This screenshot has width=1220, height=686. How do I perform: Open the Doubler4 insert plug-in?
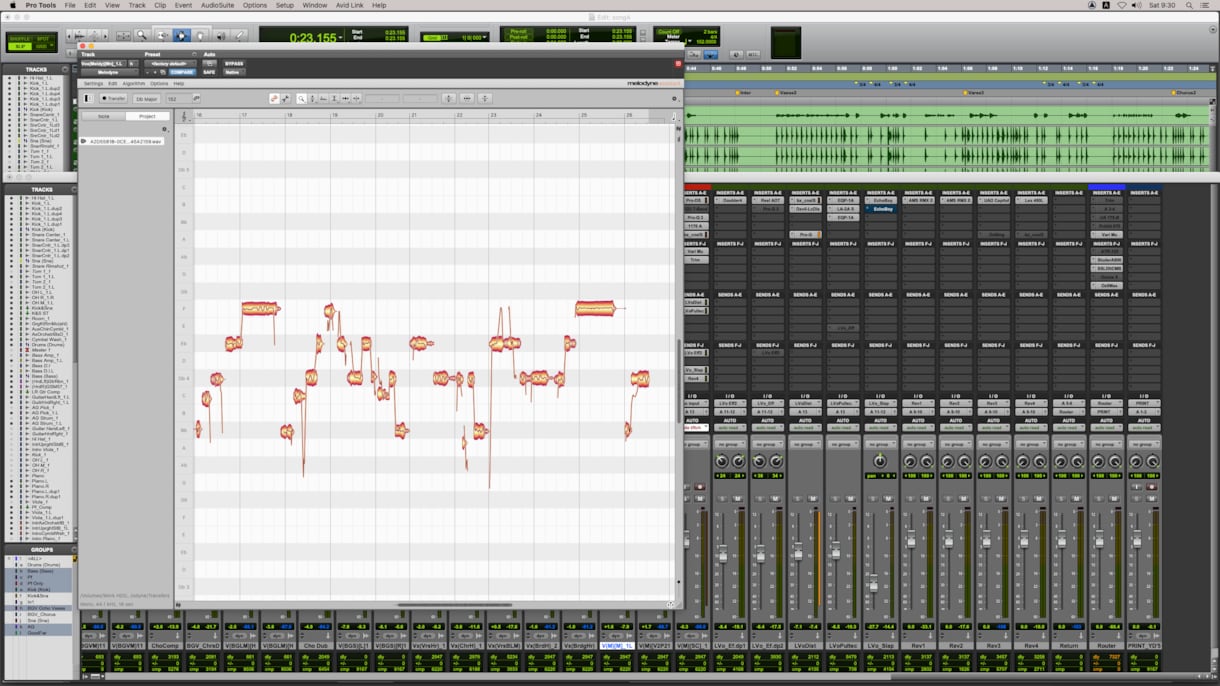click(731, 200)
